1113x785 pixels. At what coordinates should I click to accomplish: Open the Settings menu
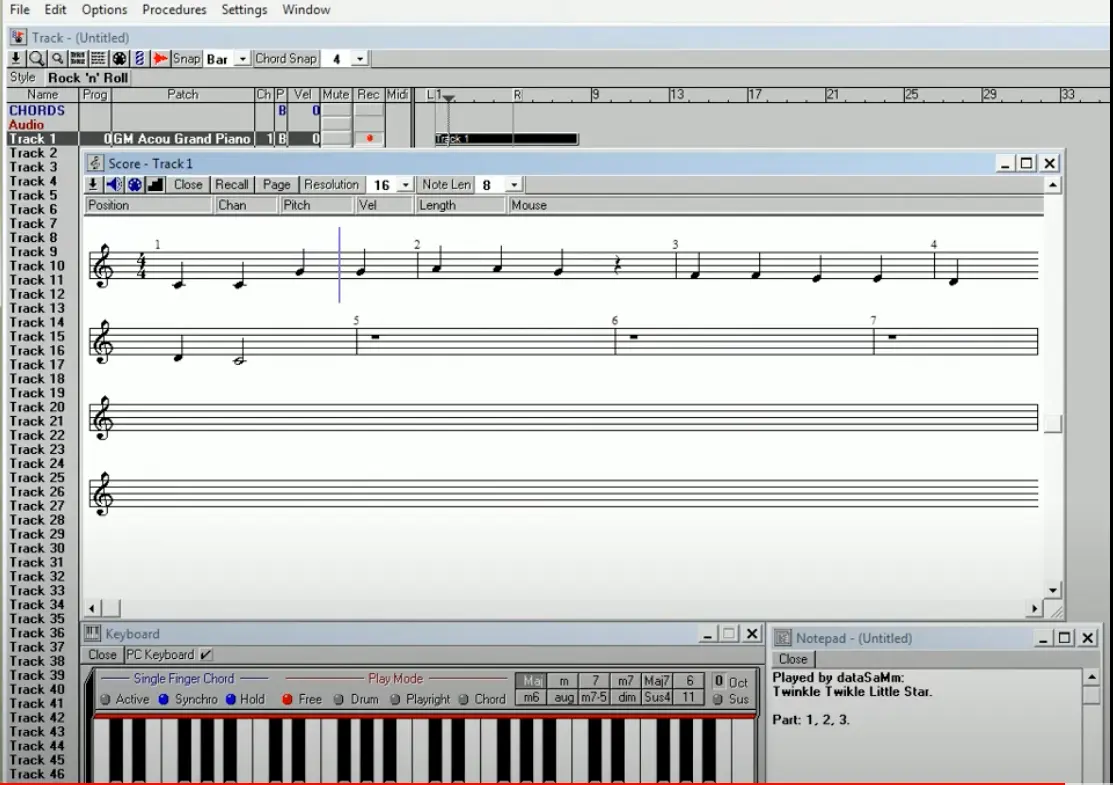pos(244,10)
